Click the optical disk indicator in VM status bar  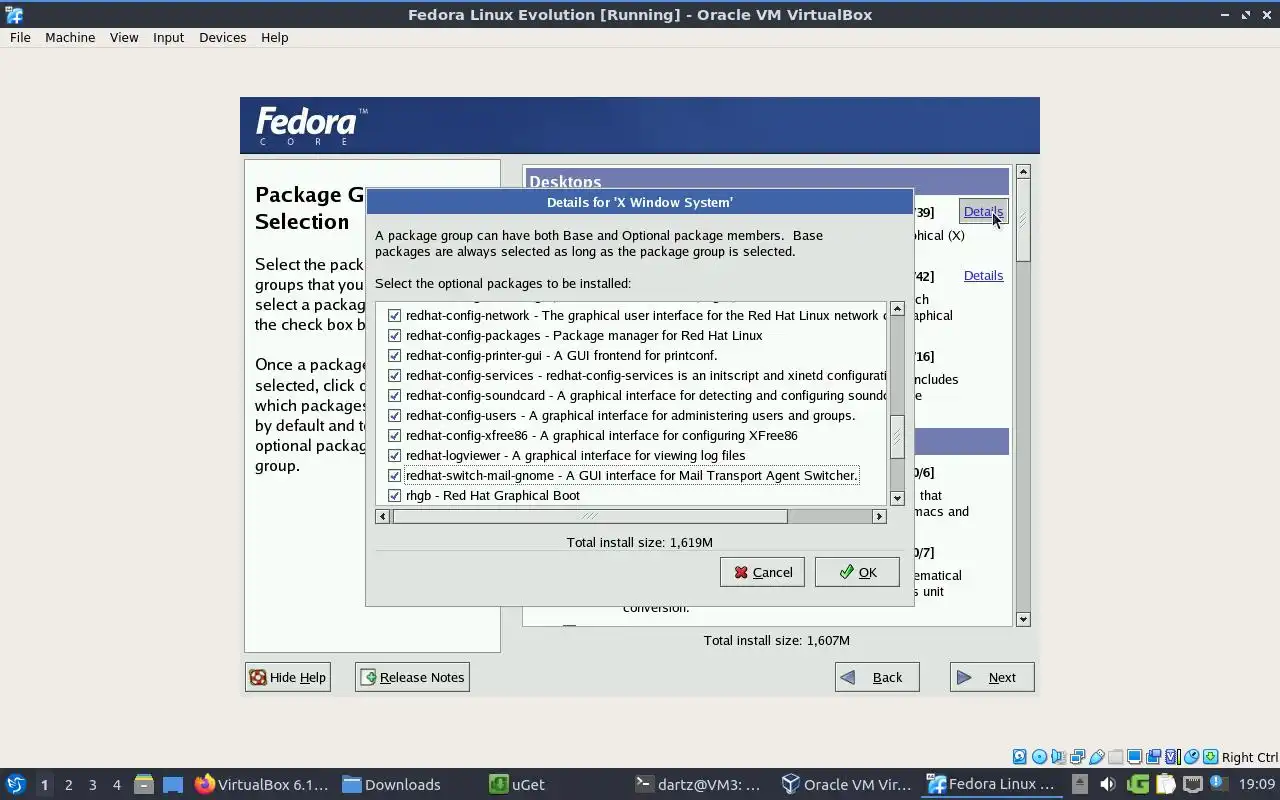click(1039, 757)
